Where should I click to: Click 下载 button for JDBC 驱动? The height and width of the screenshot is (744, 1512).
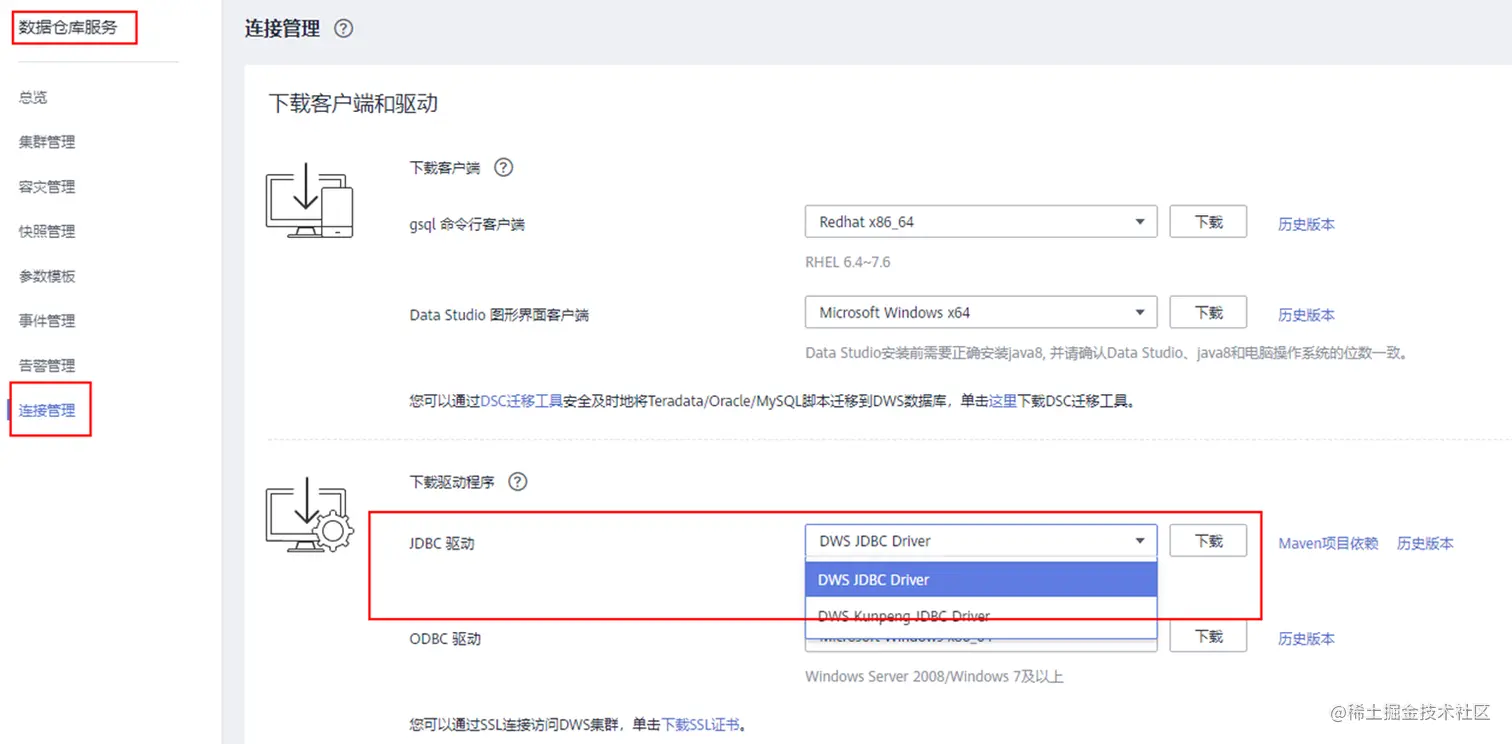pos(1208,541)
